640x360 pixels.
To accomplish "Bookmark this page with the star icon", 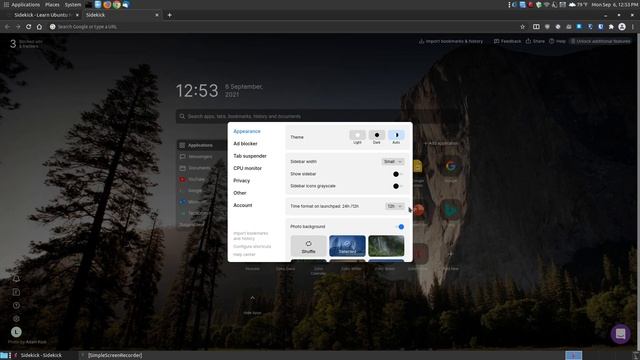I will pos(522,27).
